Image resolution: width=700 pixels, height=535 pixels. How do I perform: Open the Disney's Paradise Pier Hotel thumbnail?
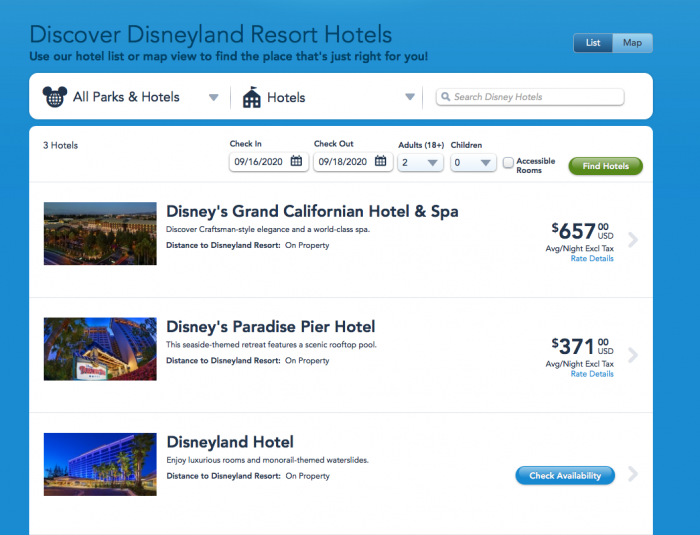point(100,349)
